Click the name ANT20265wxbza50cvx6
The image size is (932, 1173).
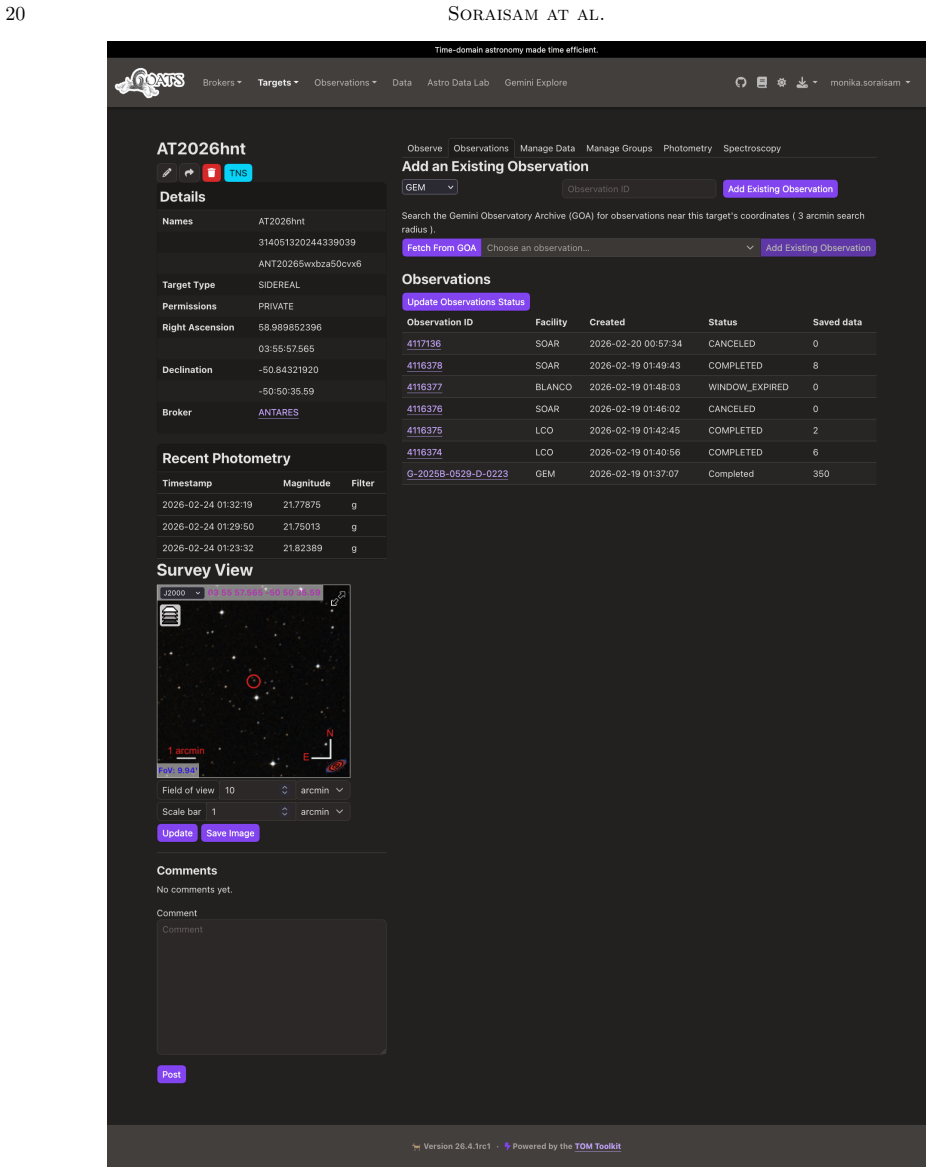pos(310,264)
